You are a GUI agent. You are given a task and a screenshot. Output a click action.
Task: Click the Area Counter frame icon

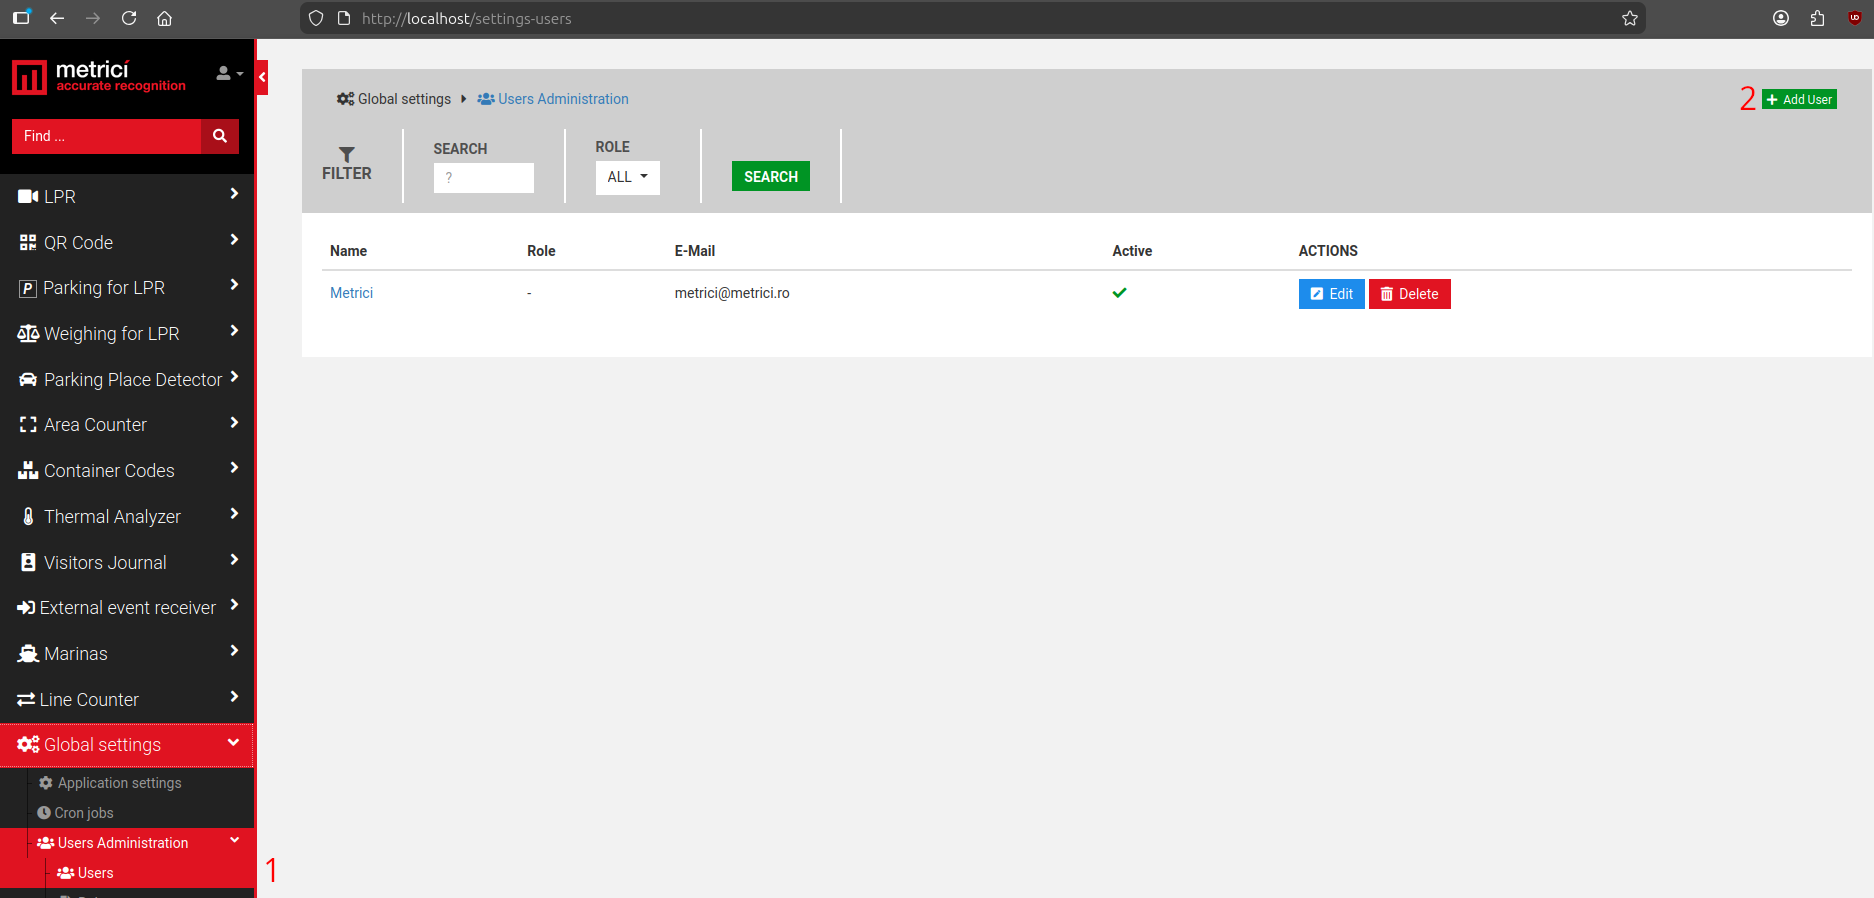[28, 425]
